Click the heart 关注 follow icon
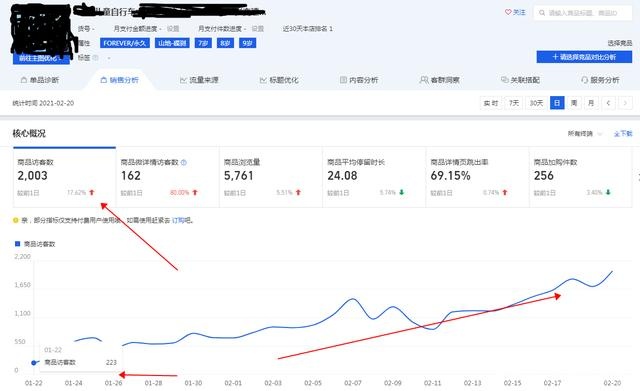This screenshot has width=640, height=391. [x=508, y=12]
